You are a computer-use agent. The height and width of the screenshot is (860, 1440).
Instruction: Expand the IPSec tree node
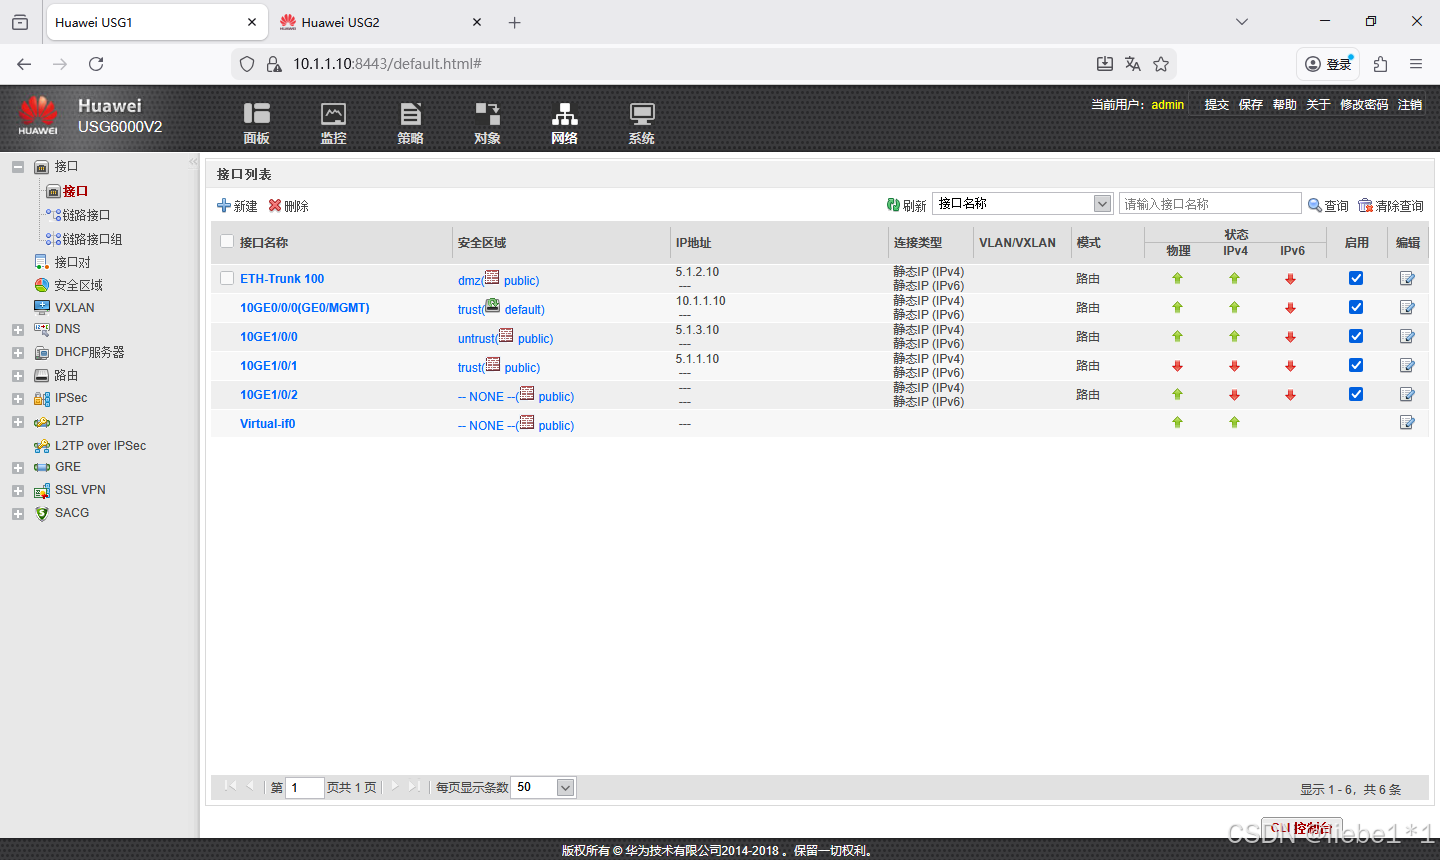pyautogui.click(x=18, y=399)
